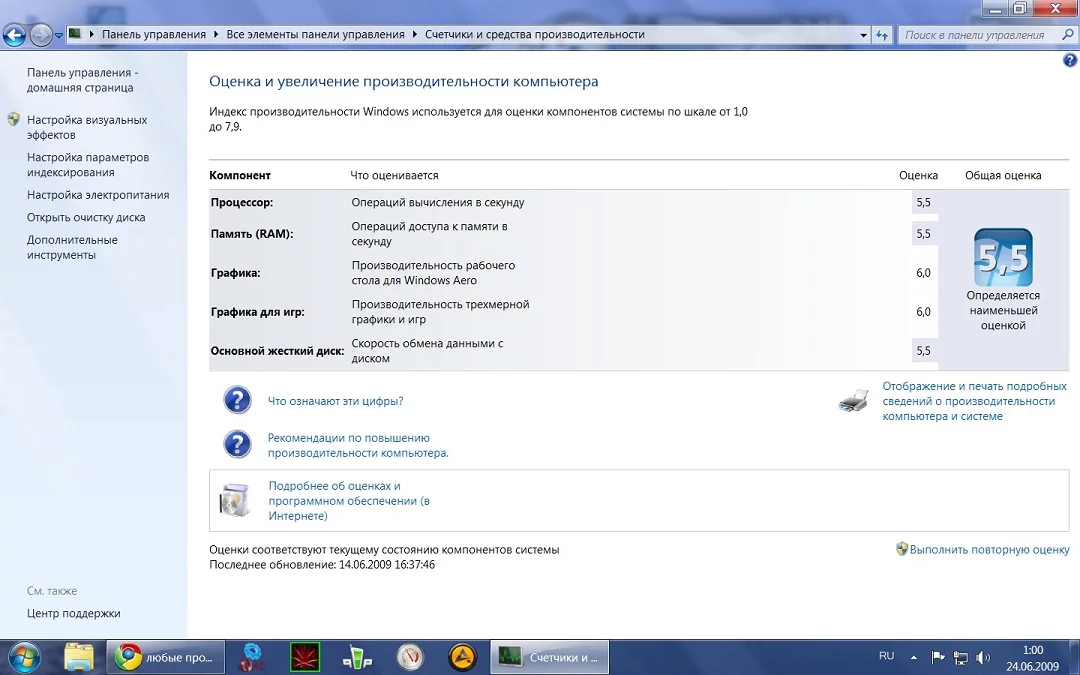The width and height of the screenshot is (1080, 675).
Task: Click the printer icon
Action: click(853, 400)
